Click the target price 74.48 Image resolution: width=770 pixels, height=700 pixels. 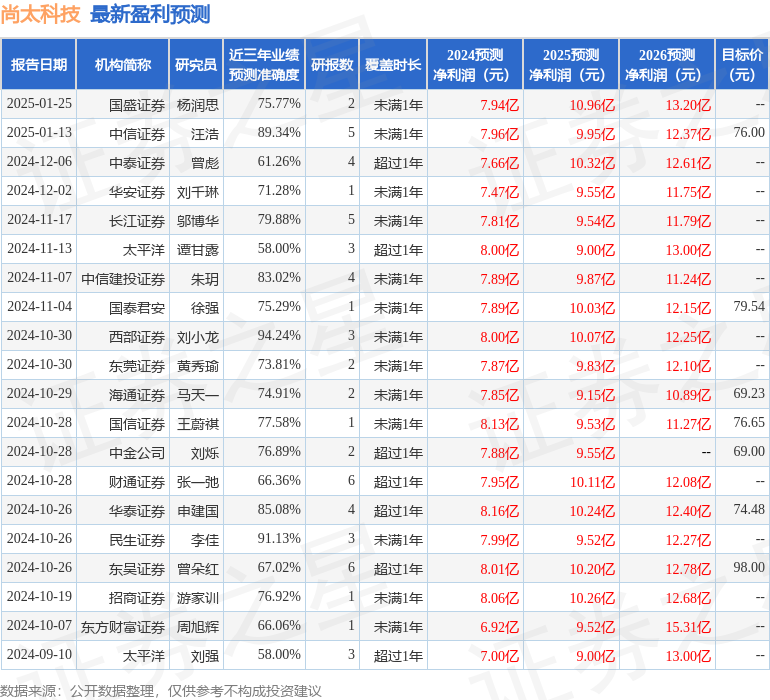tap(749, 509)
